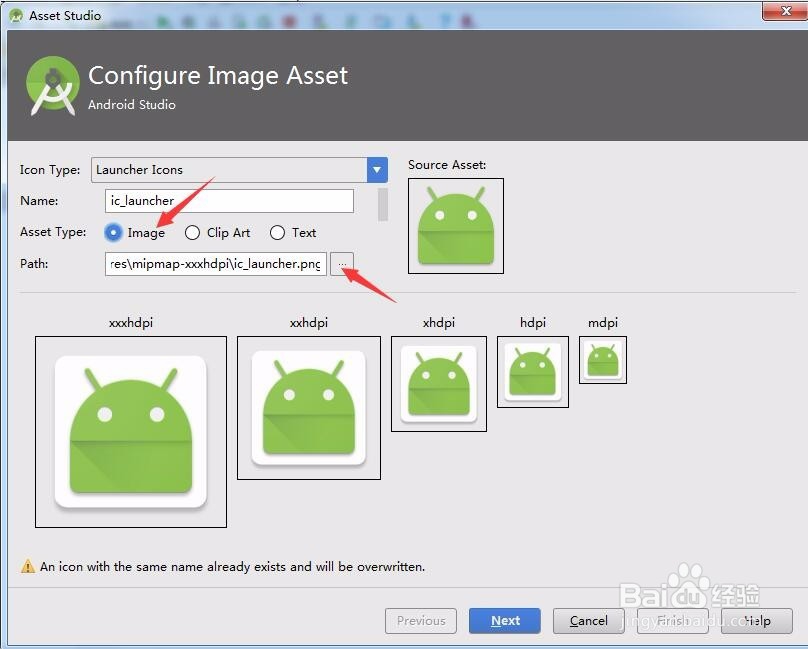Select the mdpi launcher icon preview
Screen dimensions: 808x649
602,360
